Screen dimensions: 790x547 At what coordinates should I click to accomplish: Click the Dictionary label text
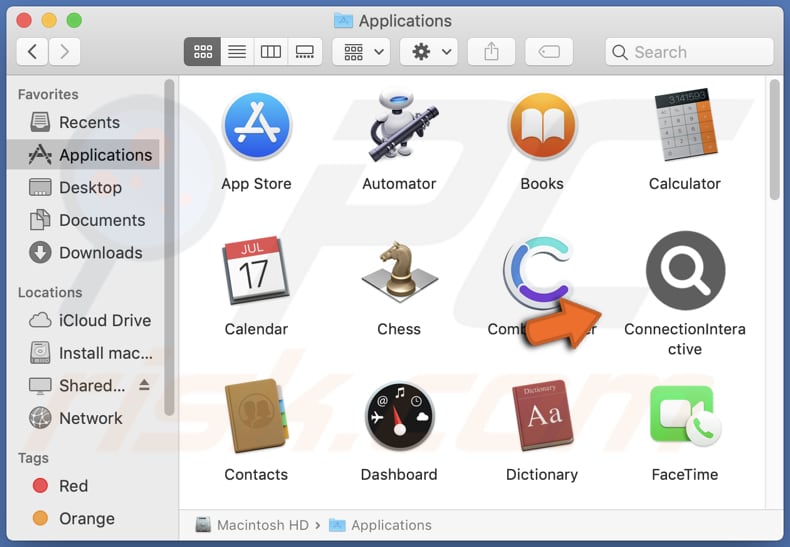pyautogui.click(x=542, y=474)
